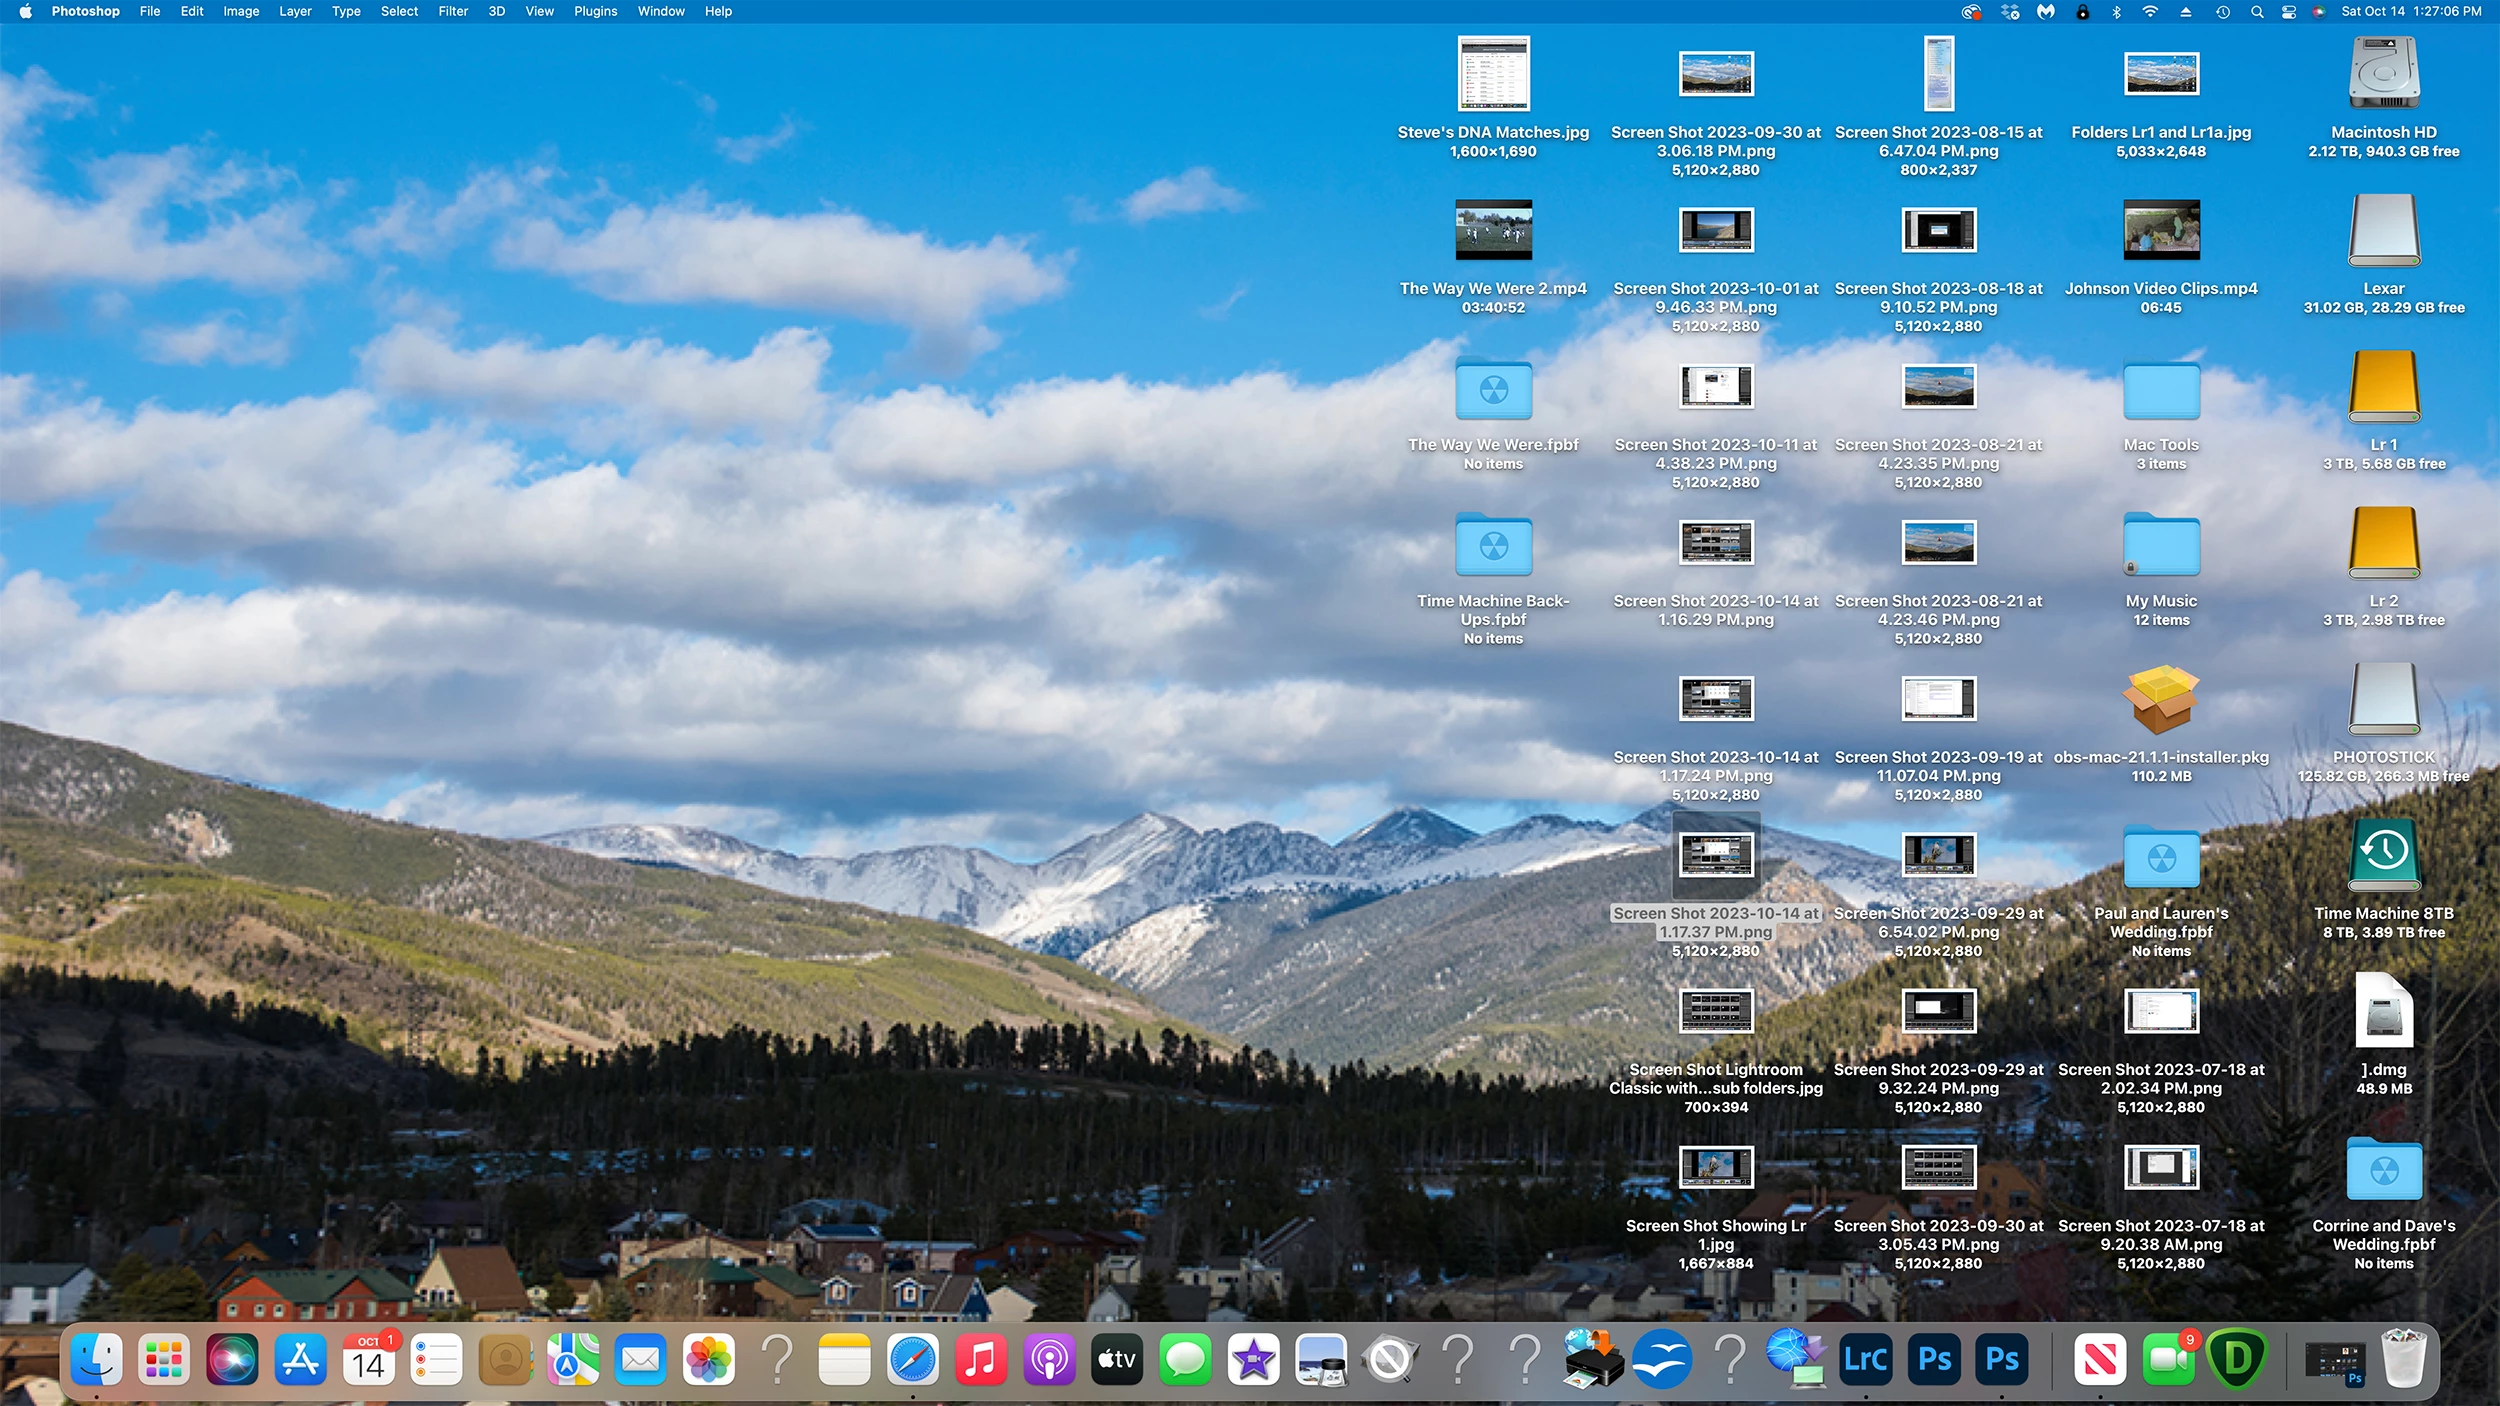Launch Safari from the dock
This screenshot has height=1406, width=2500.
click(x=913, y=1359)
